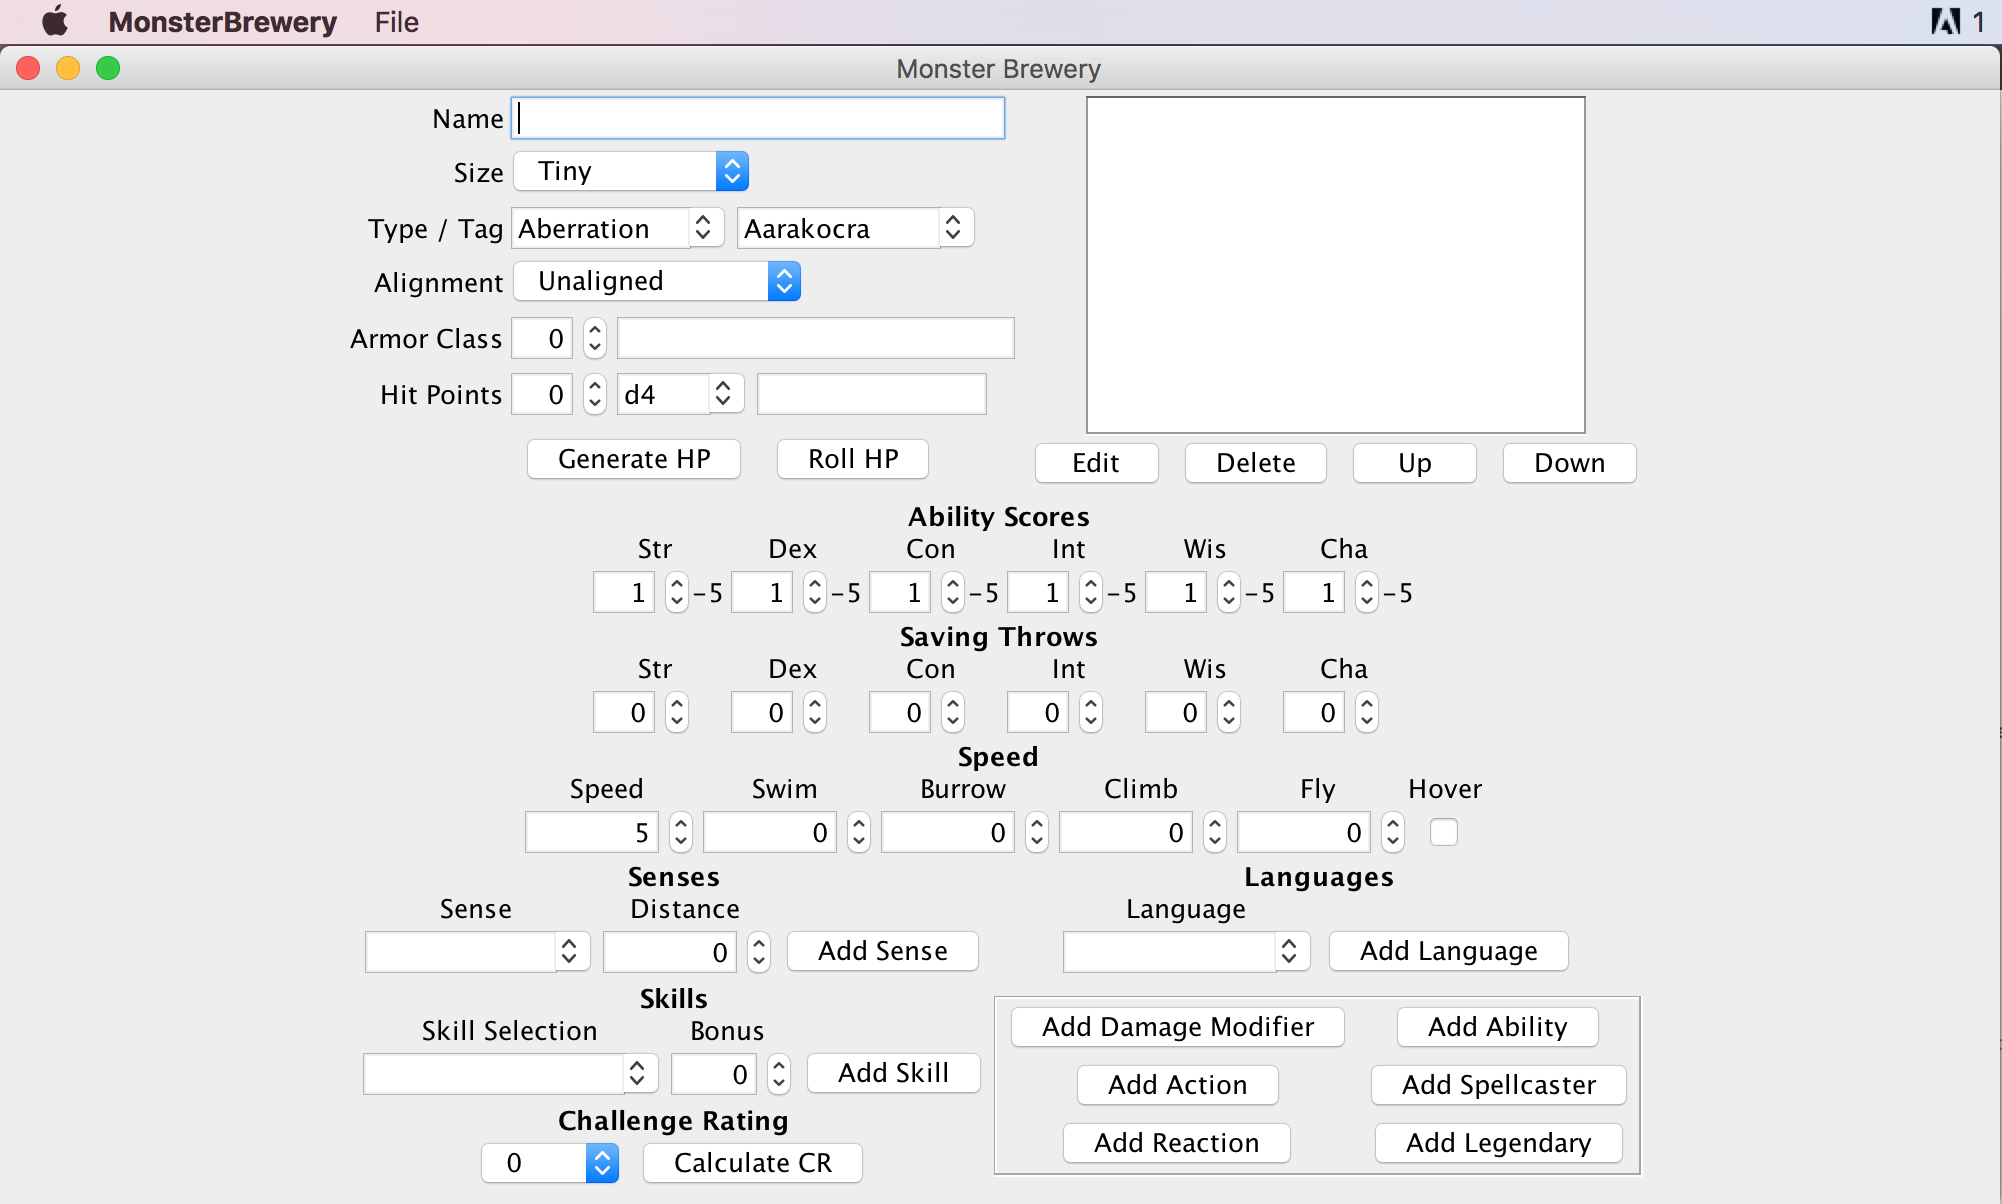Open the hit die d4 combo box

tap(723, 395)
